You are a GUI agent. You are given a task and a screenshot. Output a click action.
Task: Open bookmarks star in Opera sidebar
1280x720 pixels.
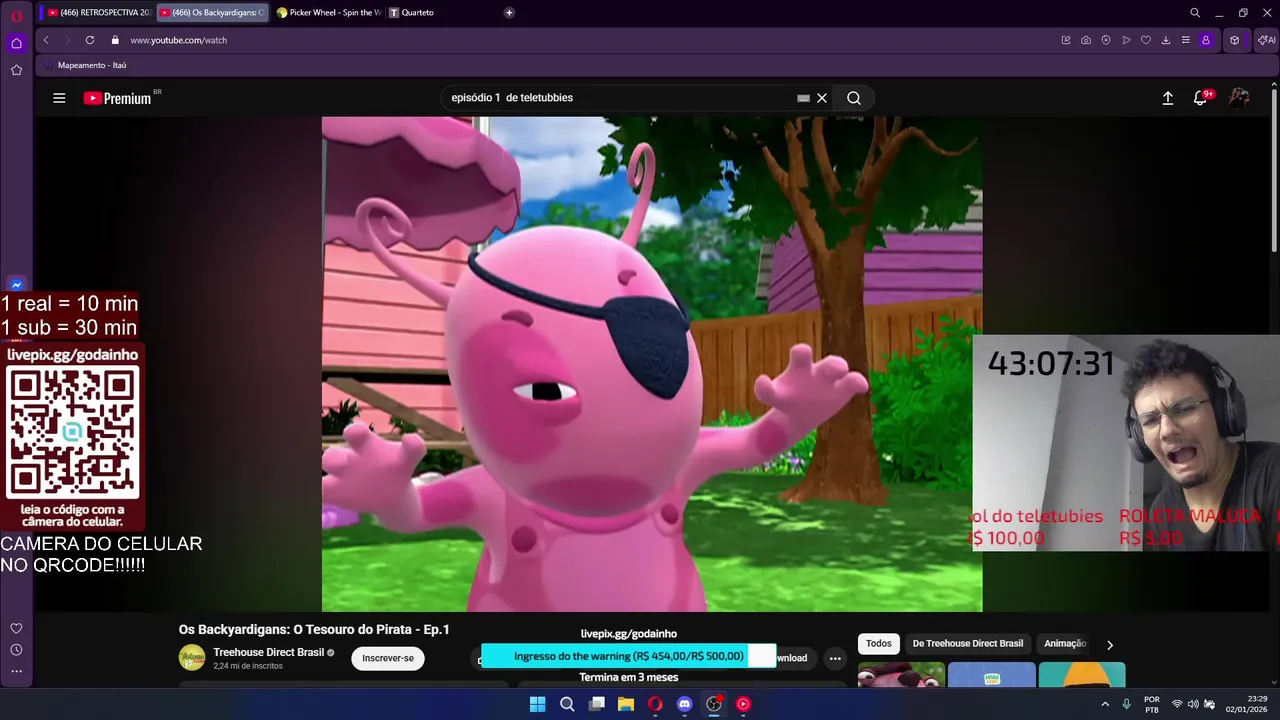(x=16, y=70)
